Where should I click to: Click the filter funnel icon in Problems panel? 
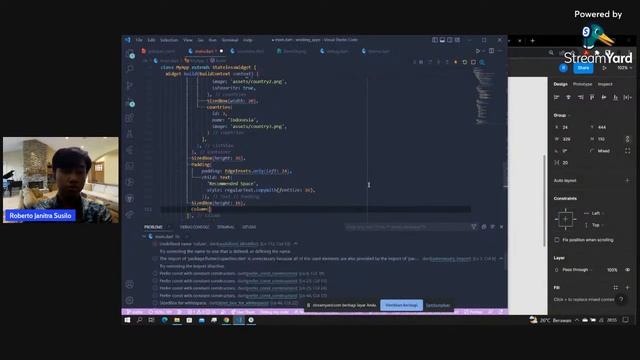click(474, 227)
